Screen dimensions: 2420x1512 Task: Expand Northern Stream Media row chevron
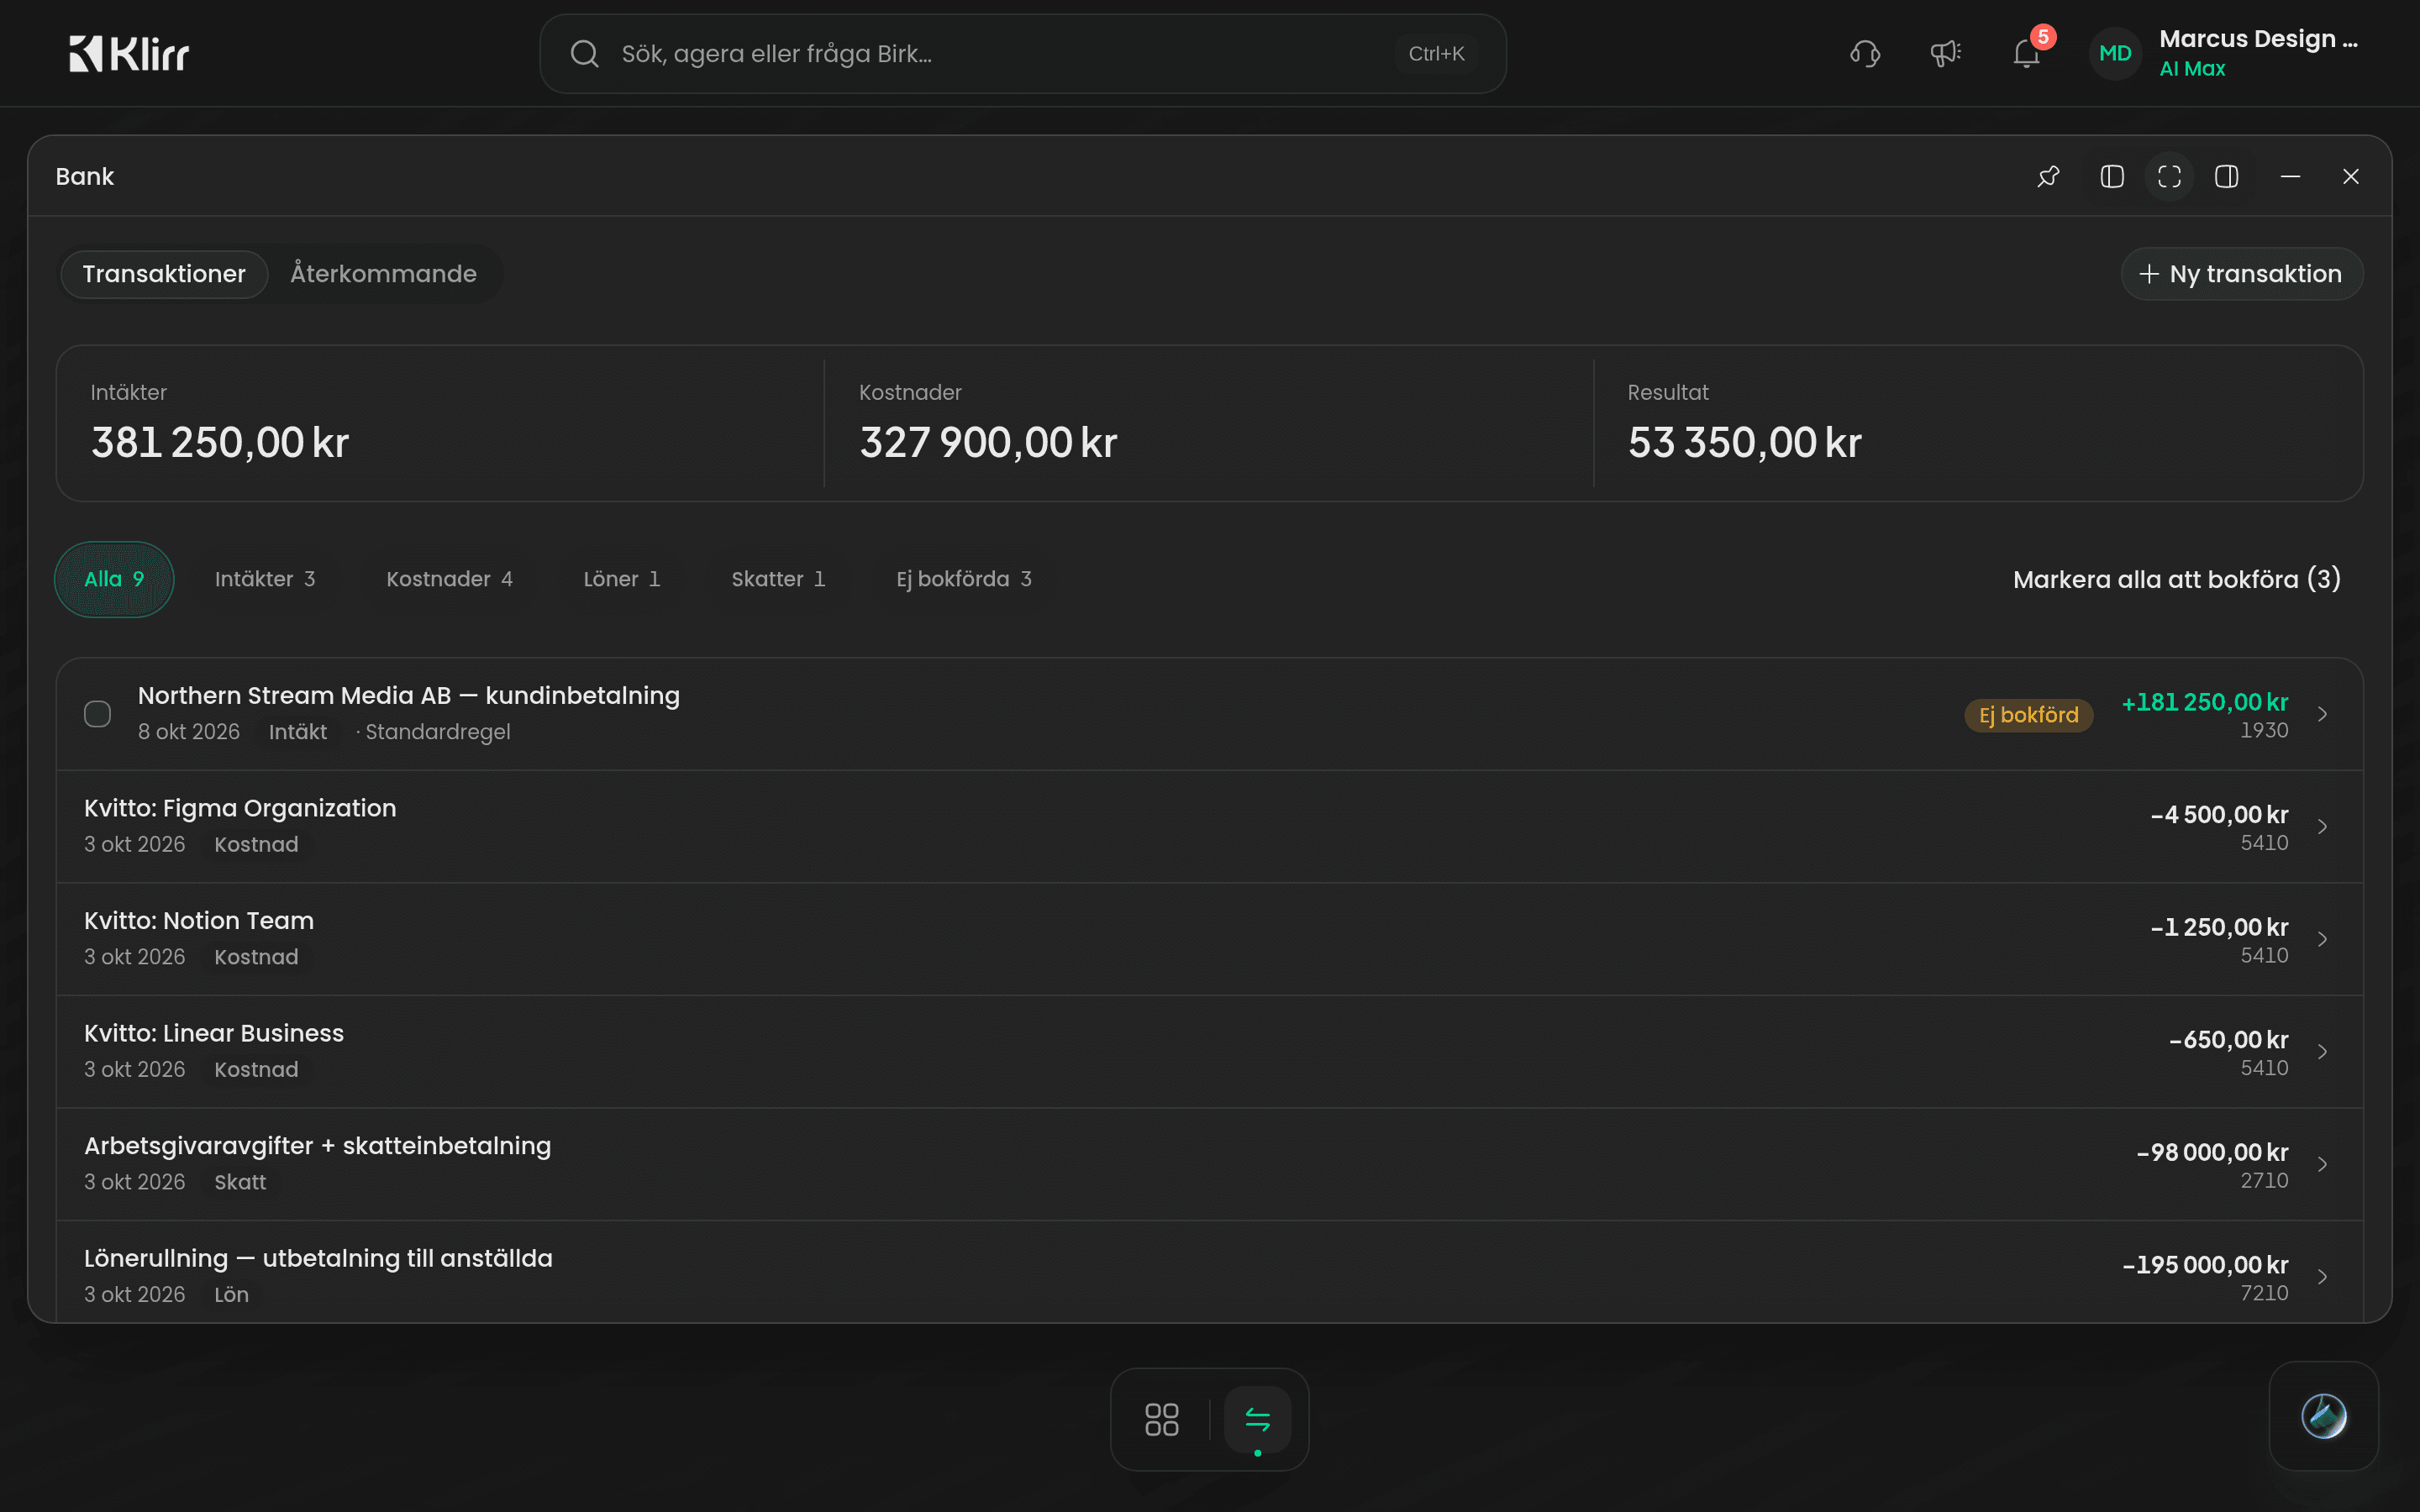(x=2322, y=714)
